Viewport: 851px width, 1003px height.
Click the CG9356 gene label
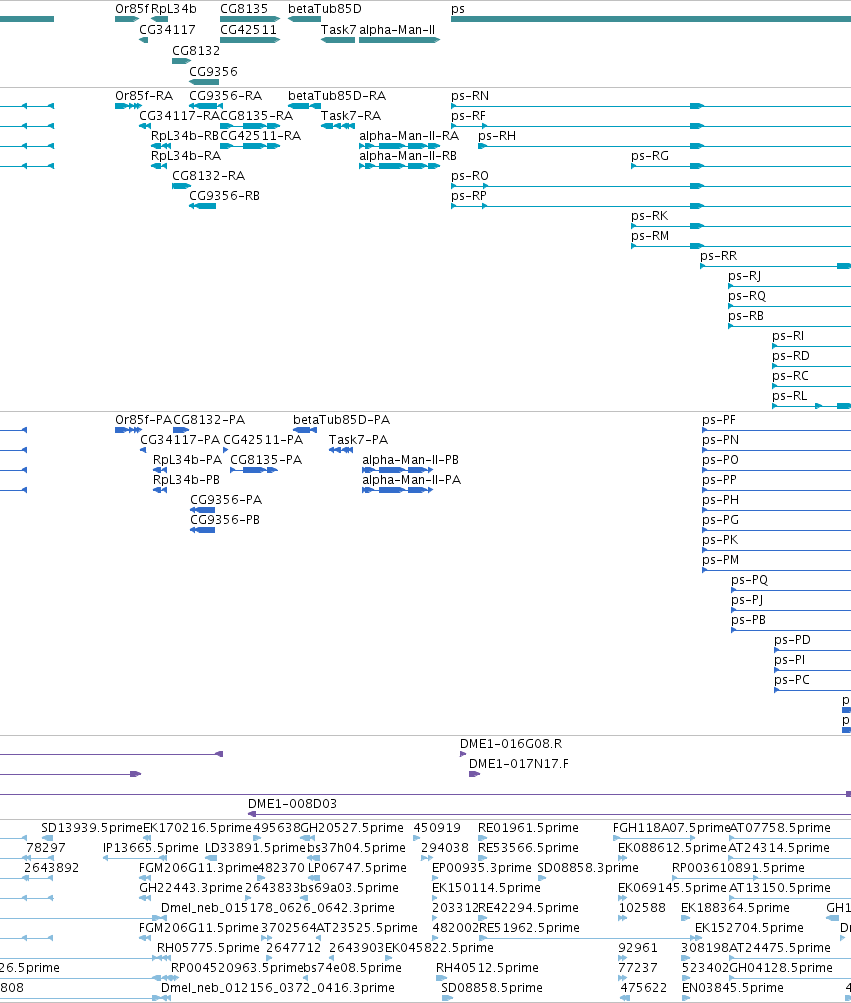pyautogui.click(x=213, y=72)
